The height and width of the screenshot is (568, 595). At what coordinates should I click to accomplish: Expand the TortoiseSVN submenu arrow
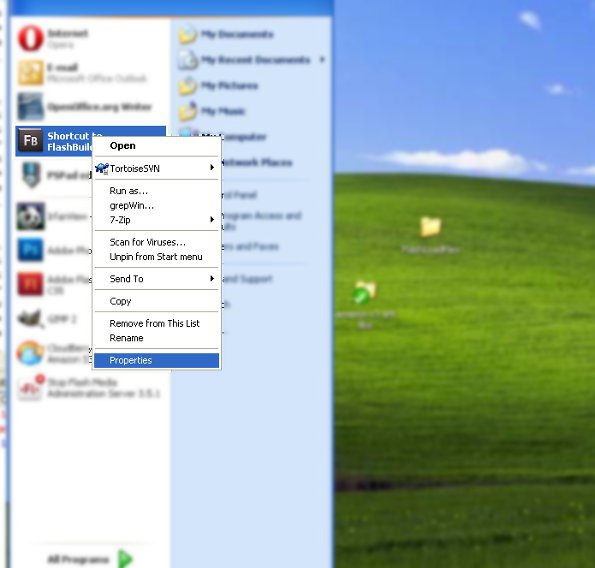212,168
